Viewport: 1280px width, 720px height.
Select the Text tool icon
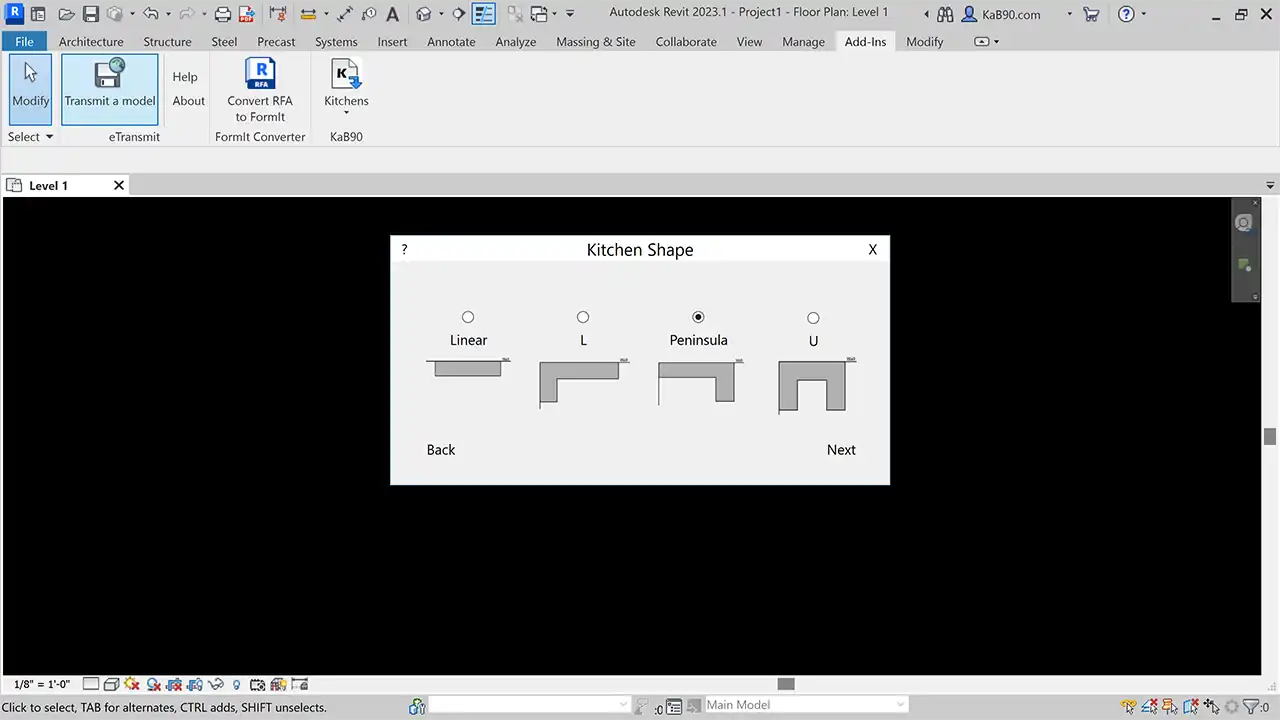point(393,14)
